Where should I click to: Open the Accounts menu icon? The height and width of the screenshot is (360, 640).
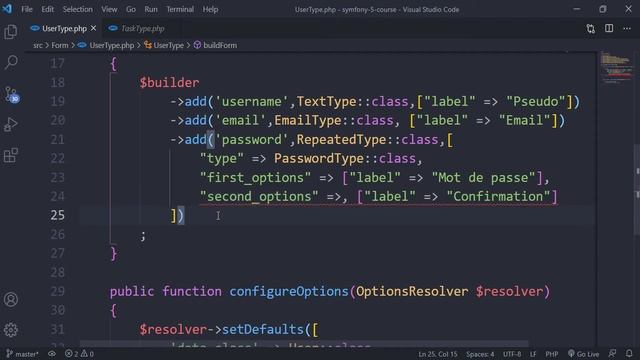pos(11,300)
